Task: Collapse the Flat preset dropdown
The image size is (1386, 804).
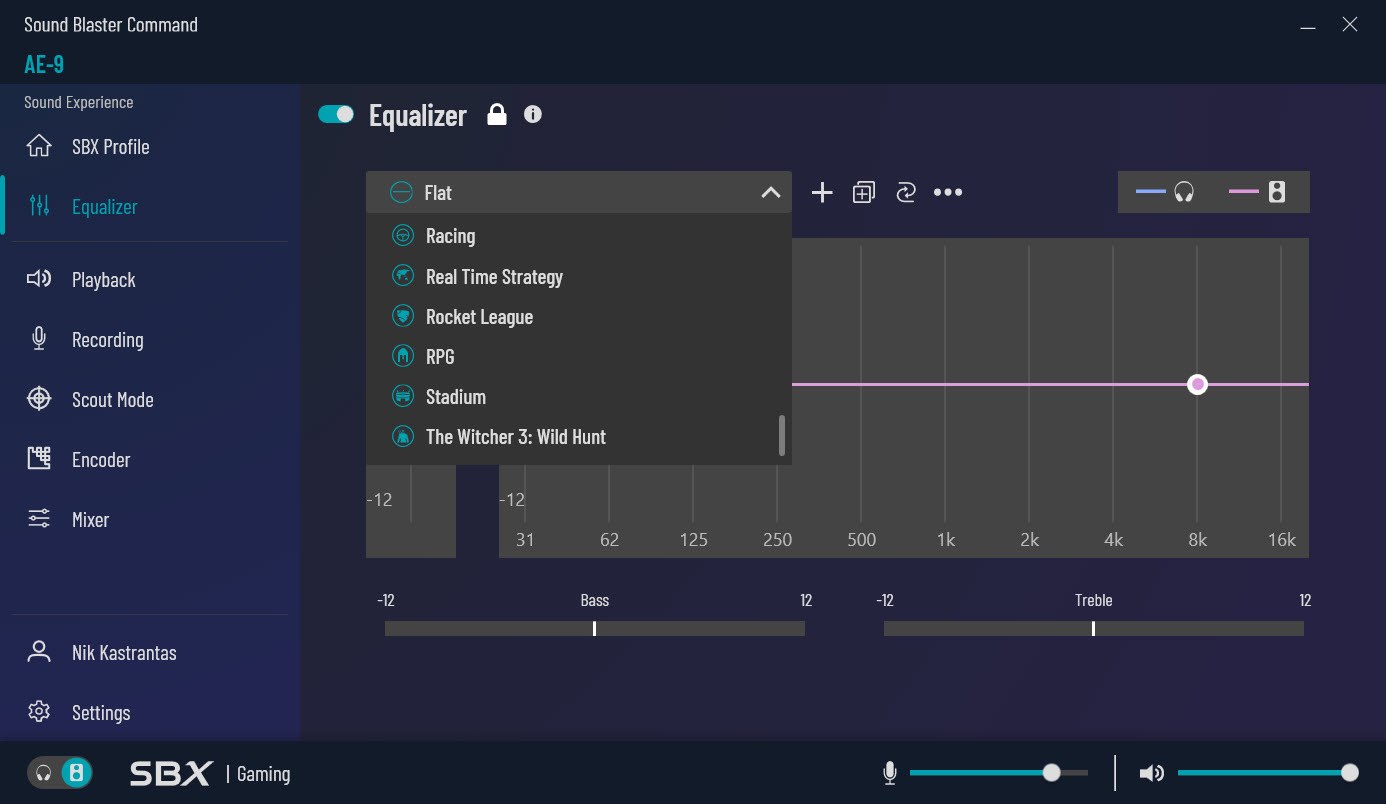Action: (x=579, y=192)
